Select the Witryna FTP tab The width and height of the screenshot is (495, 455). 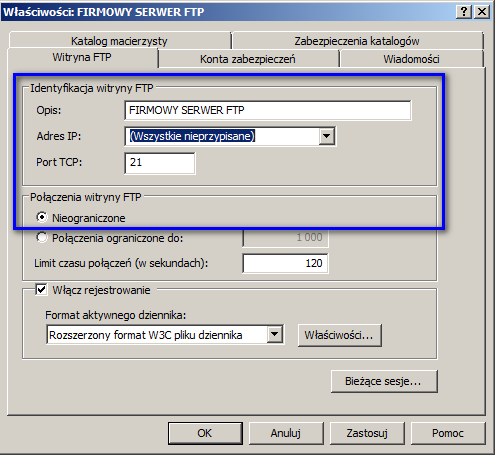[82, 57]
